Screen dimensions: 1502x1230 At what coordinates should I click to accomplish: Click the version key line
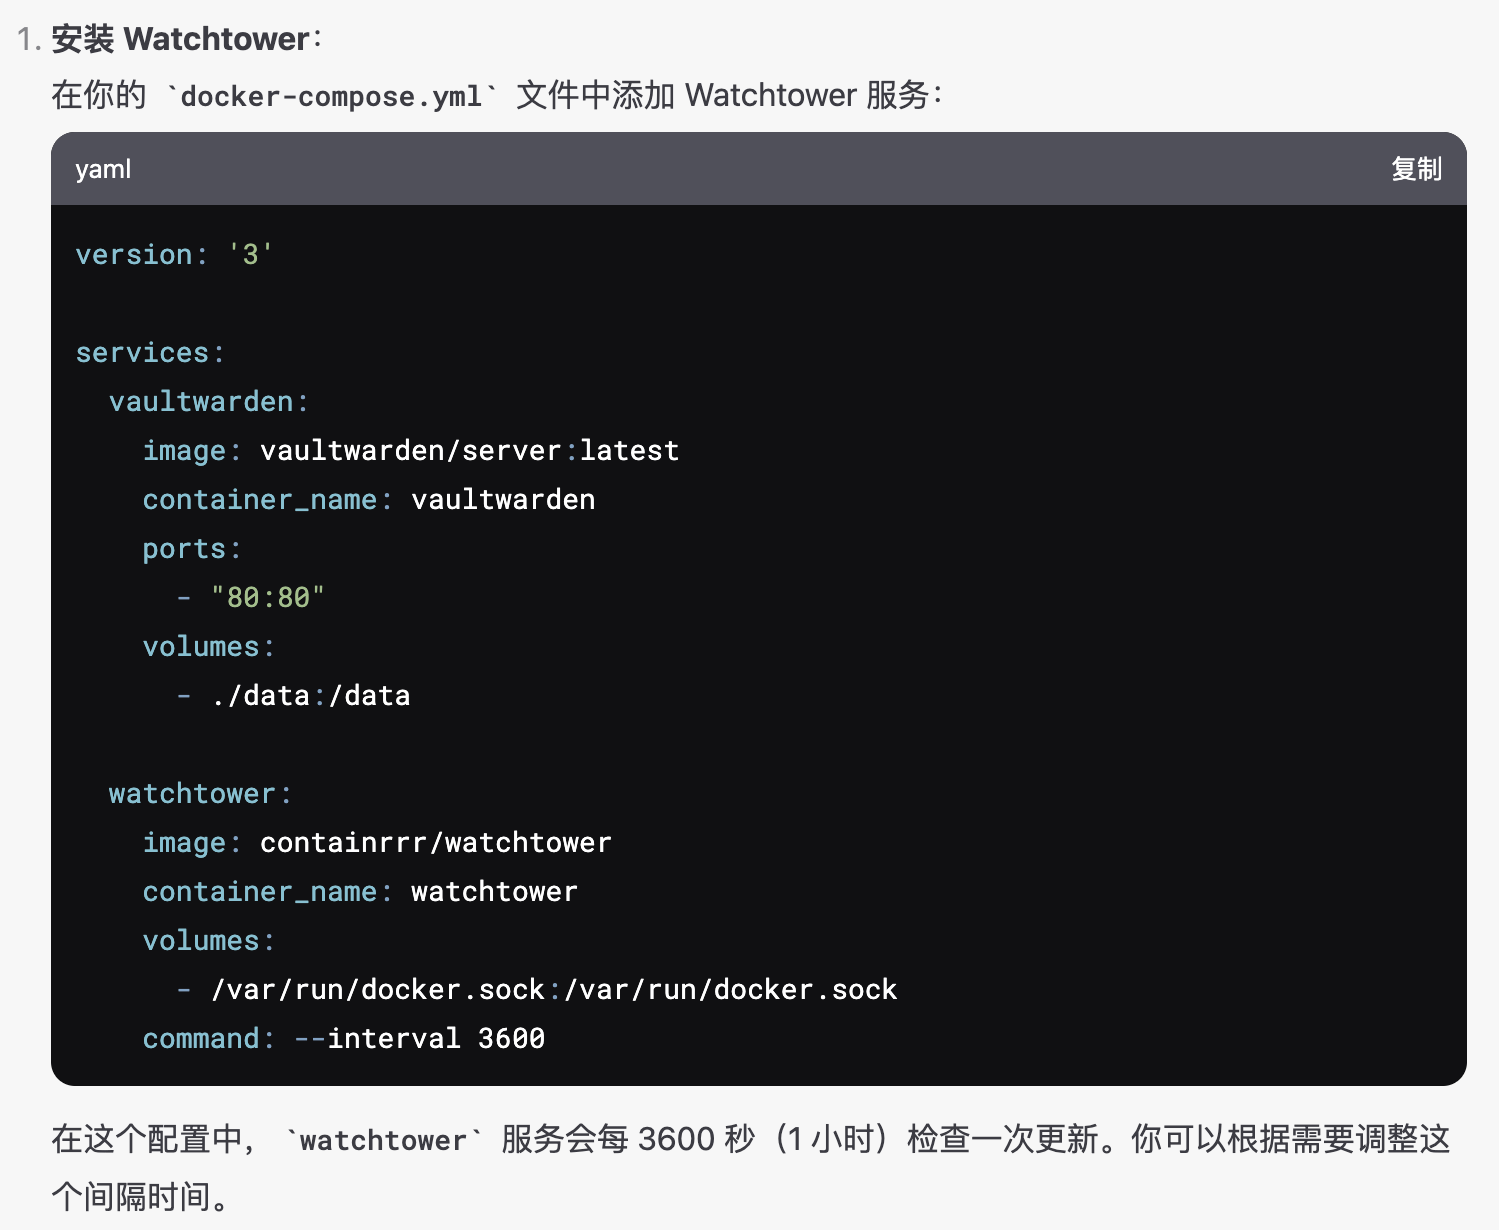(174, 255)
